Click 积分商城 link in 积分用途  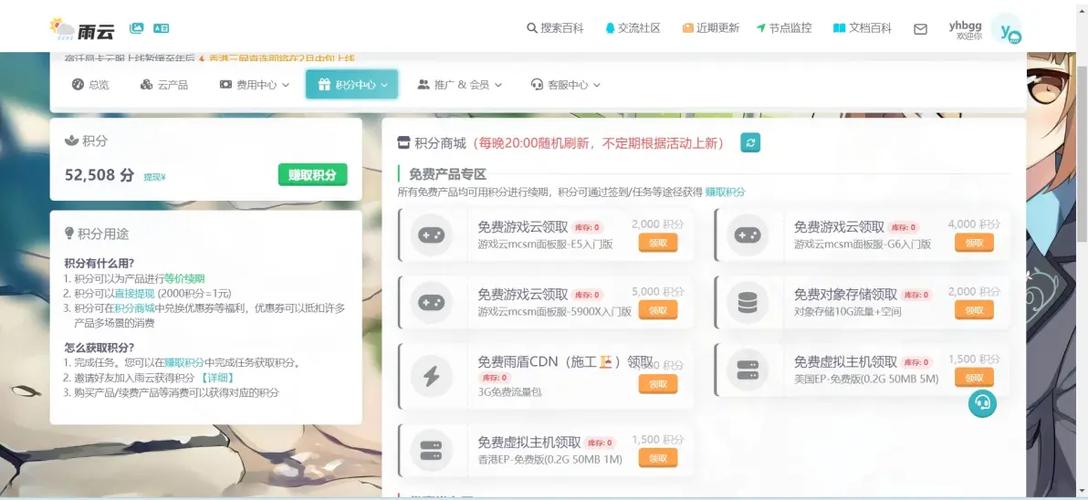(134, 308)
